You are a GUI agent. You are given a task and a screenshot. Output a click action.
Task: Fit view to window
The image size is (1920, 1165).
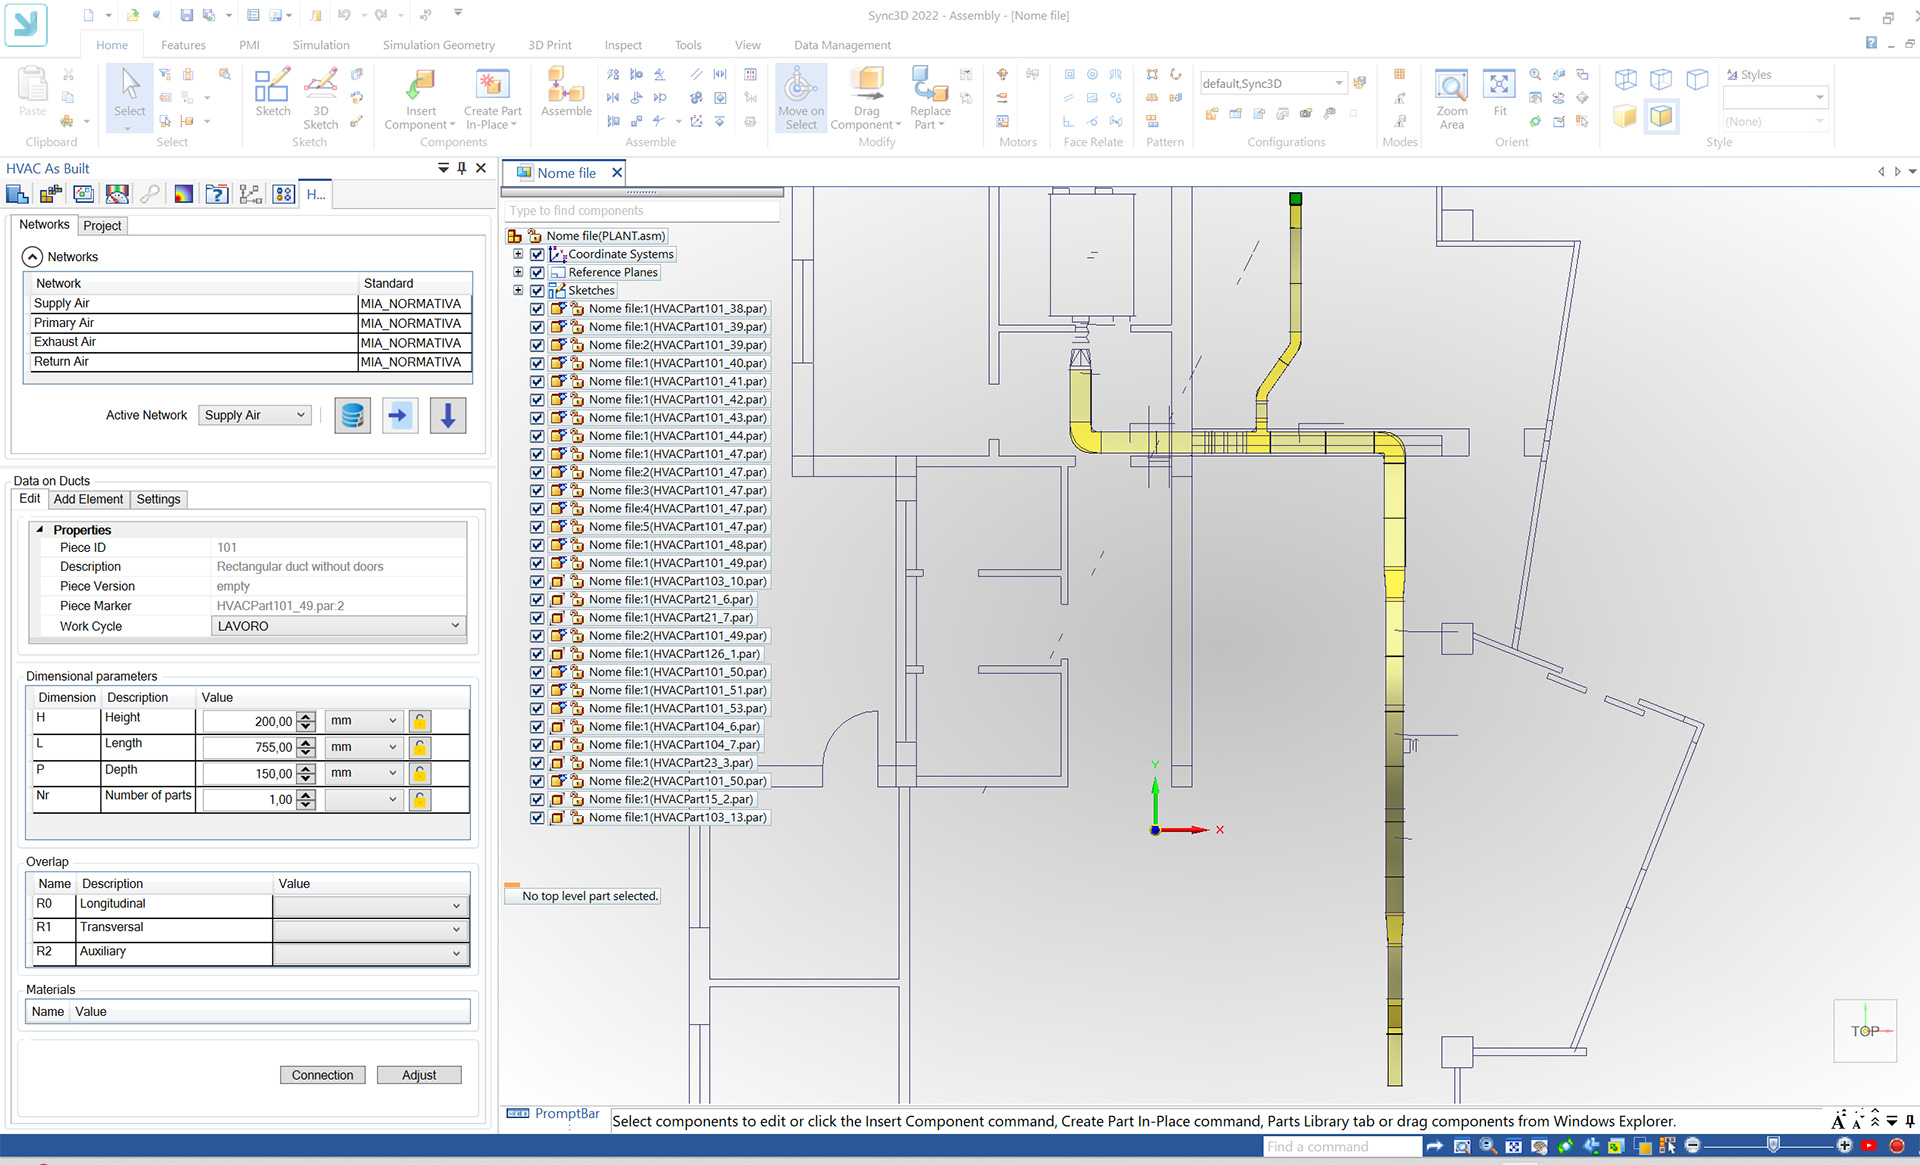pos(1499,93)
